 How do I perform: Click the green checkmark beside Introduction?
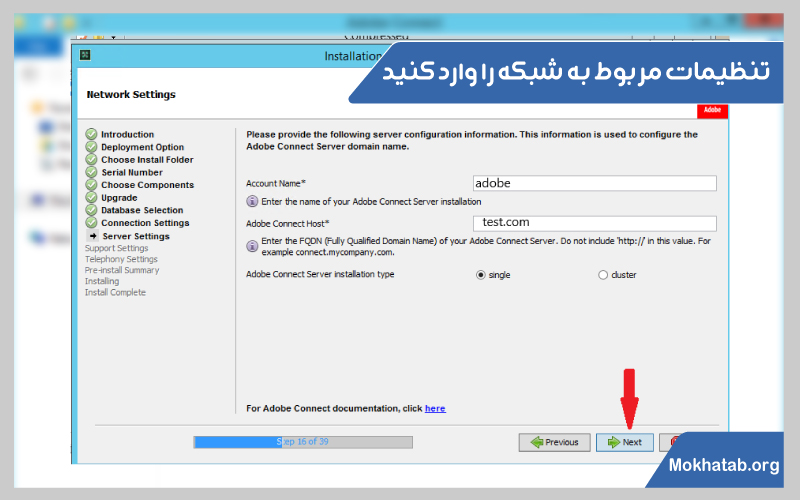91,134
